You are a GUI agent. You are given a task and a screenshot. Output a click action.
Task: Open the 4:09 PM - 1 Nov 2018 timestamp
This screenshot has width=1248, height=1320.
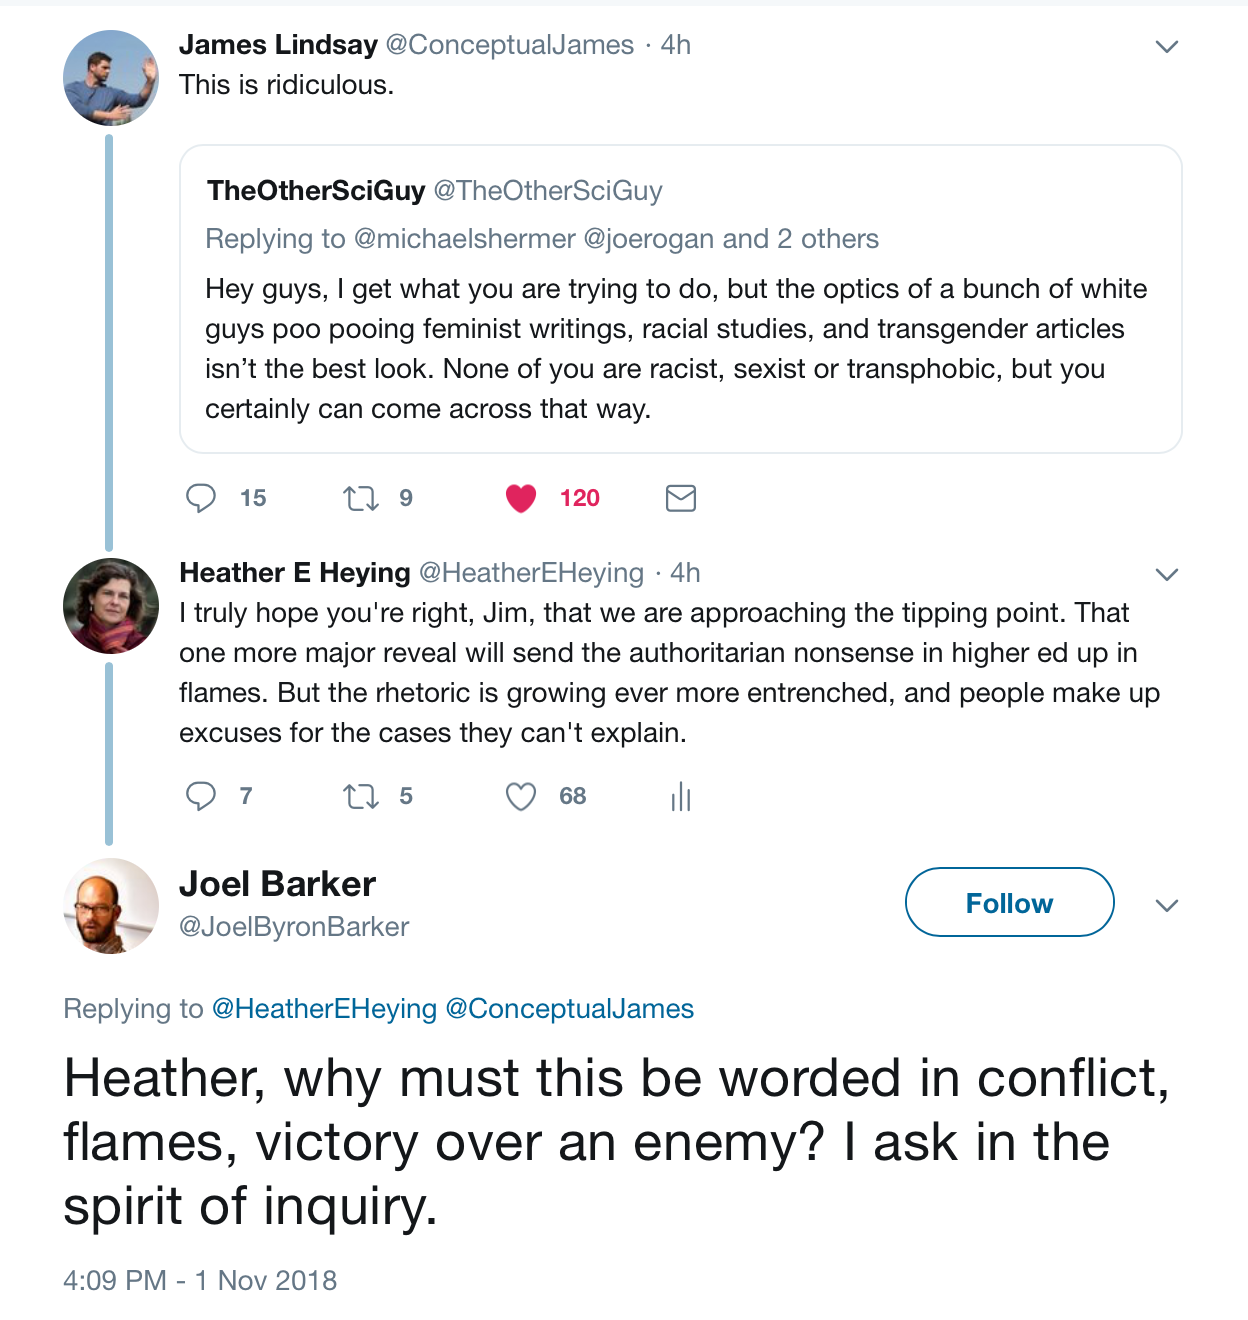pyautogui.click(x=200, y=1280)
